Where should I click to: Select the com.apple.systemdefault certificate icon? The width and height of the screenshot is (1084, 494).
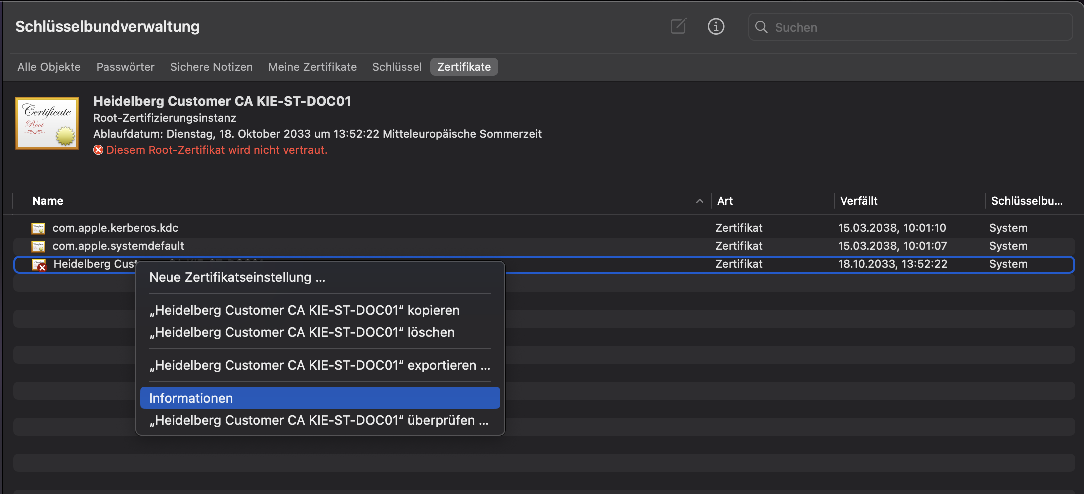point(38,246)
